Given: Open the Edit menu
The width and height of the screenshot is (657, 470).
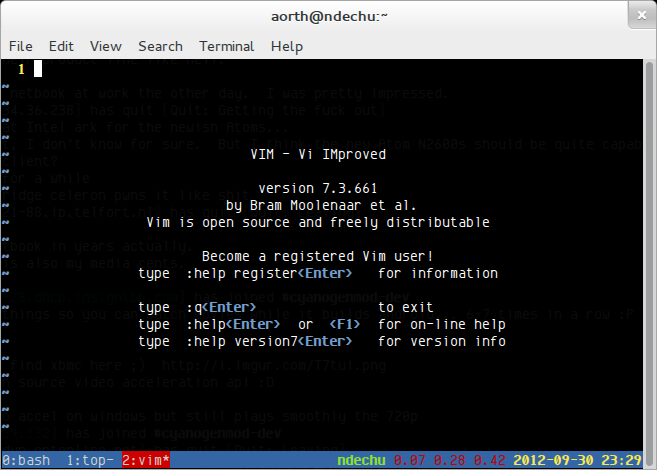Looking at the screenshot, I should coord(61,46).
